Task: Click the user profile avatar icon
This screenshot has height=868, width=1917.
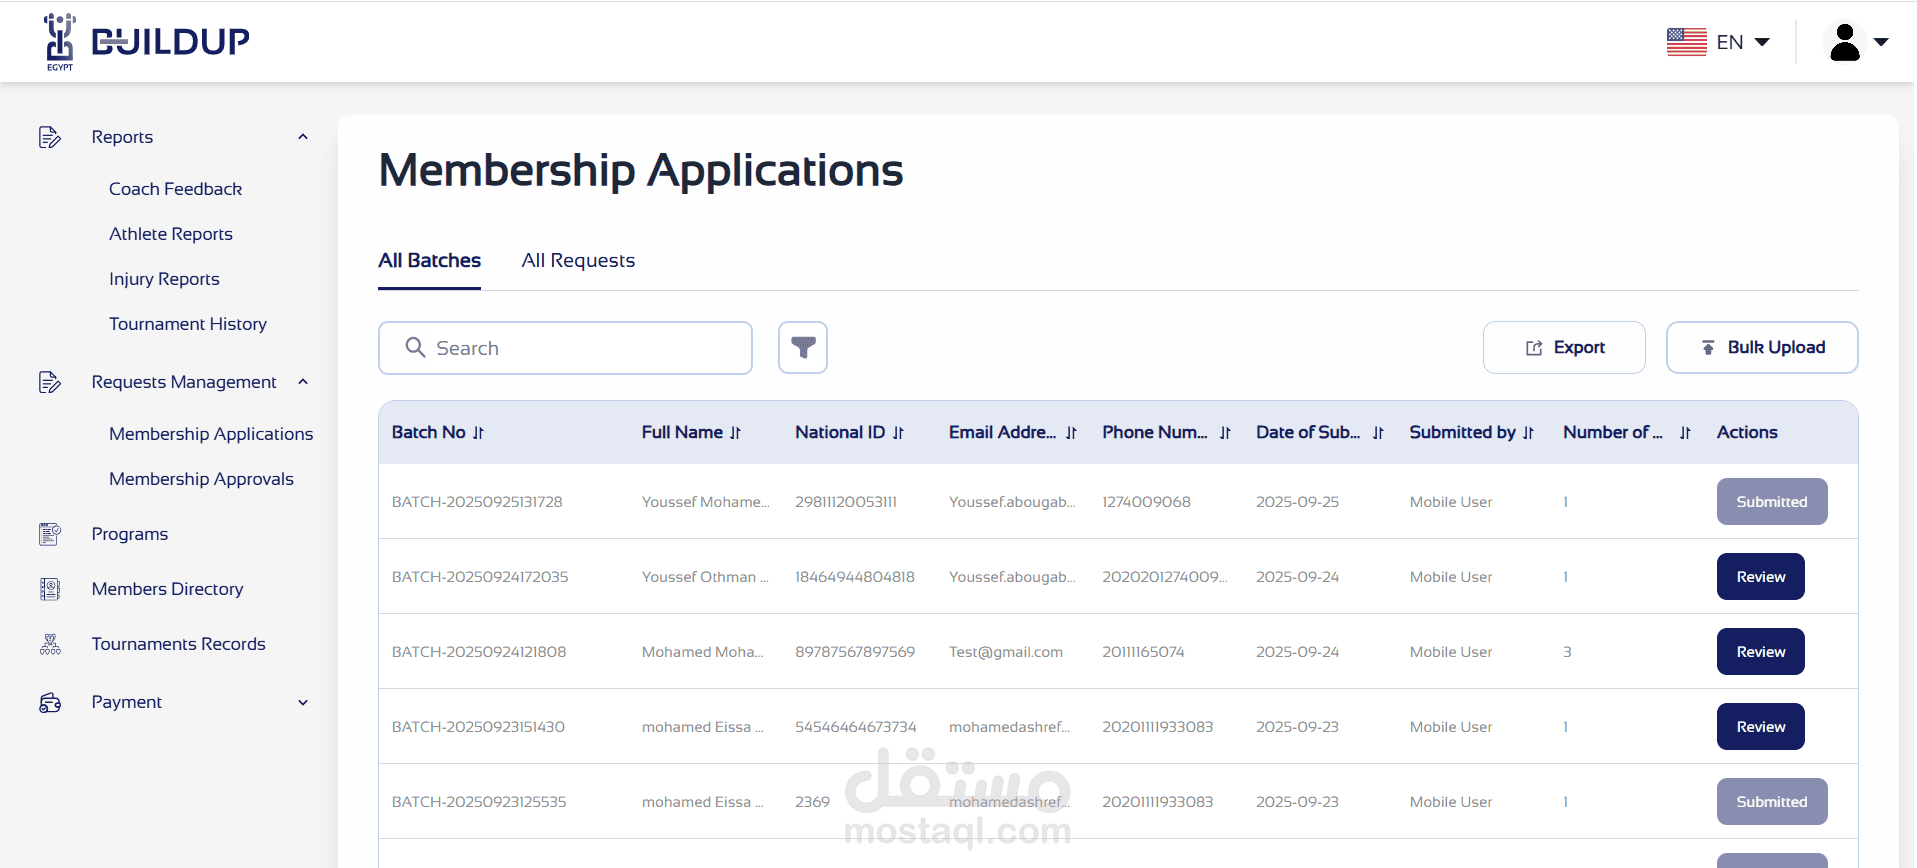Action: point(1844,42)
